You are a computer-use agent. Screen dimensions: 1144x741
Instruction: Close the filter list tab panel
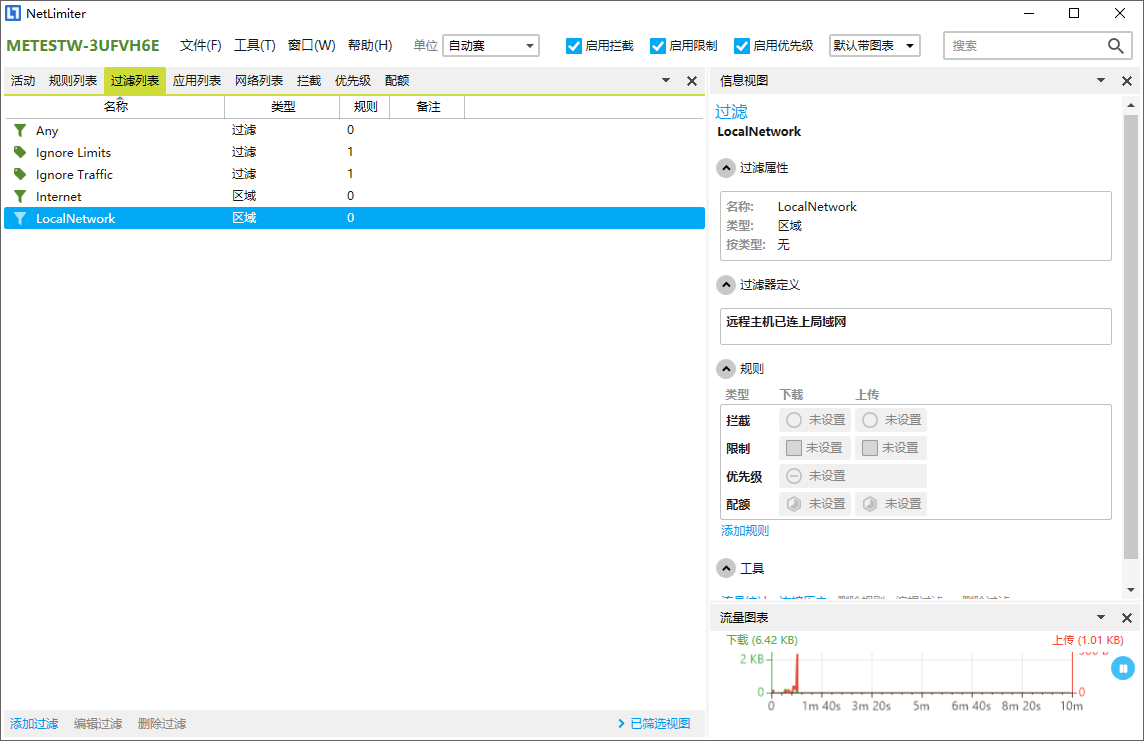692,81
